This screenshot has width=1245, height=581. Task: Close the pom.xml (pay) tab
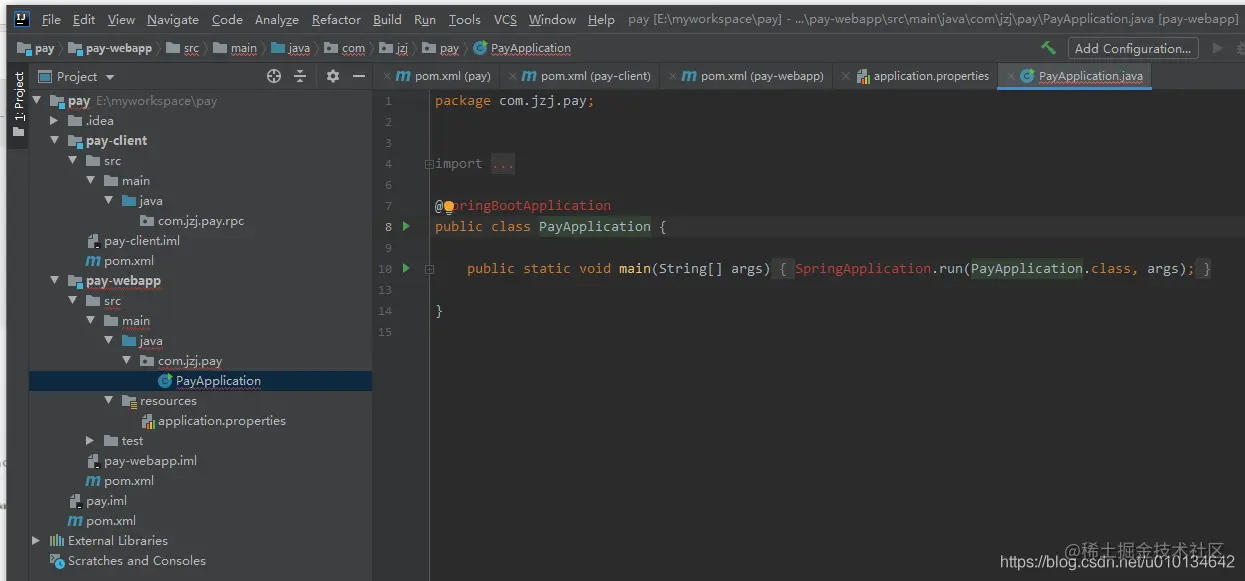[387, 76]
